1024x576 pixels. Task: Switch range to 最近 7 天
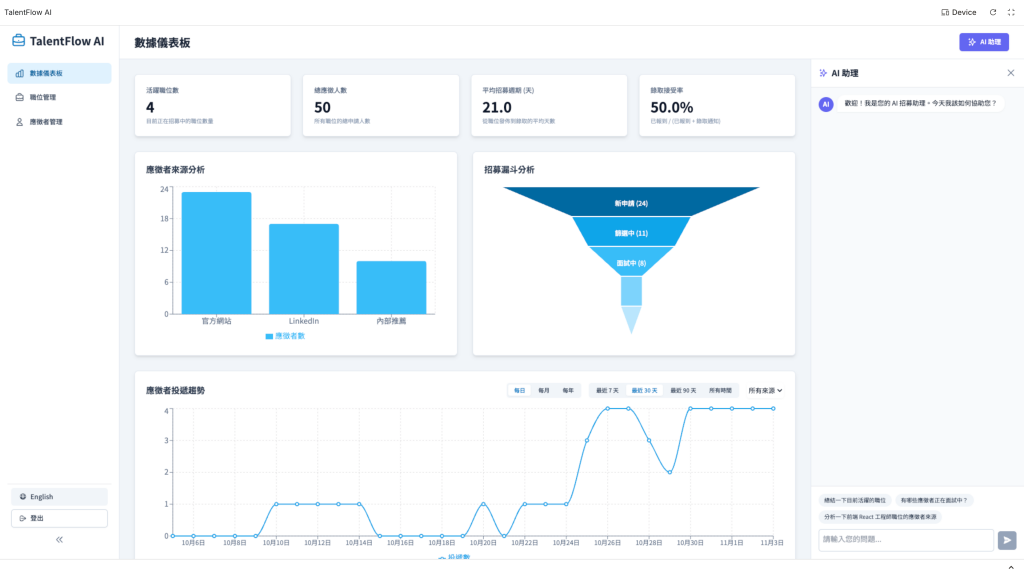pos(607,391)
